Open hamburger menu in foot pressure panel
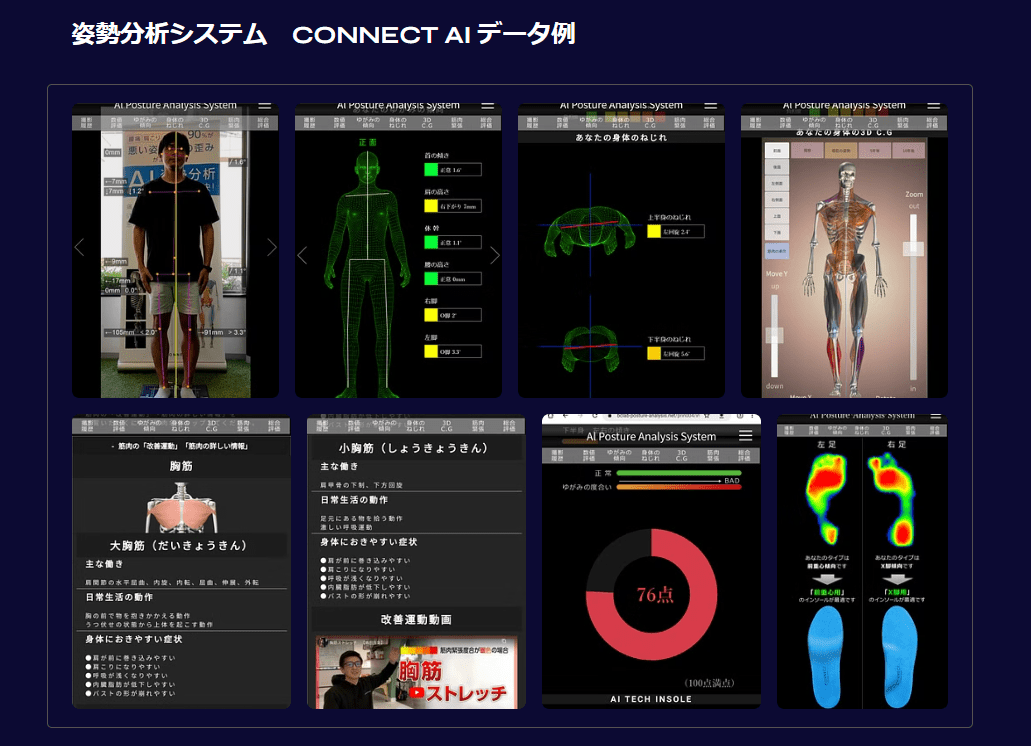 [936, 416]
